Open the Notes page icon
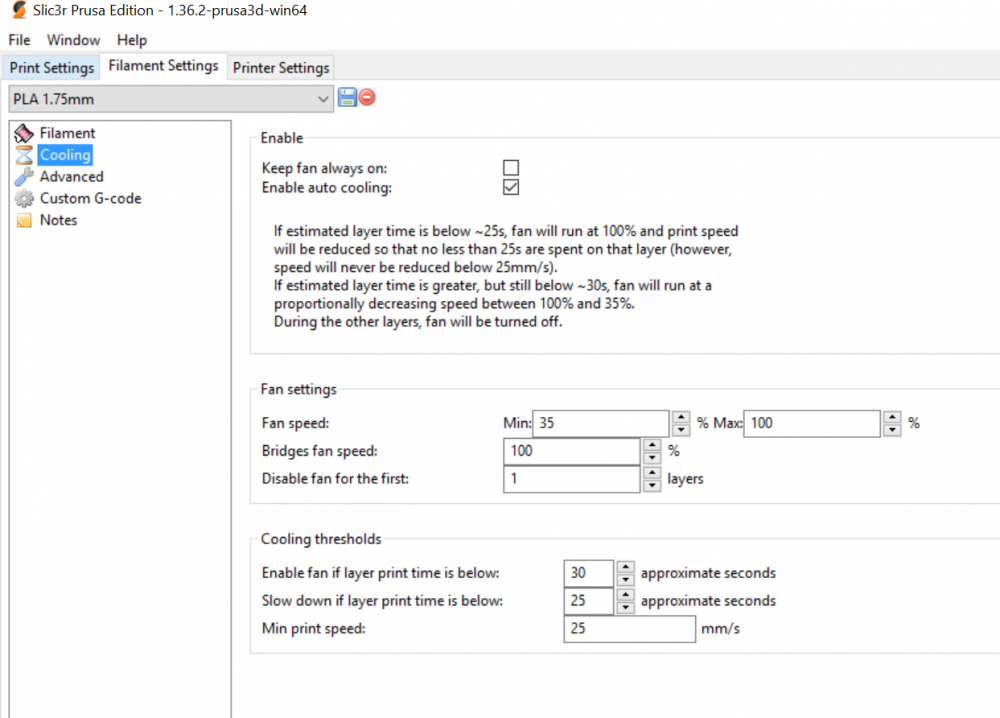Image resolution: width=1000 pixels, height=718 pixels. tap(24, 221)
